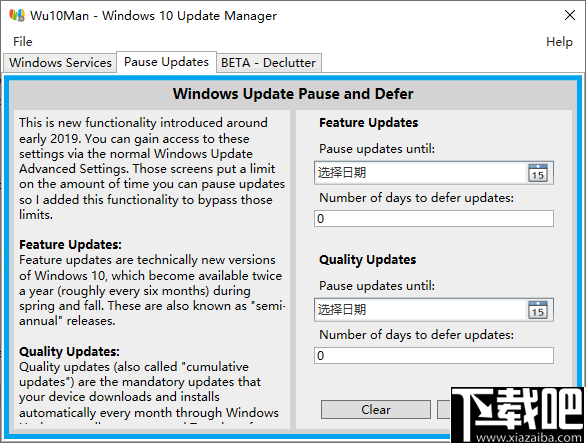
Task: Click 'Number of days to defer updates:' under Feature Updates
Action: [x=416, y=198]
